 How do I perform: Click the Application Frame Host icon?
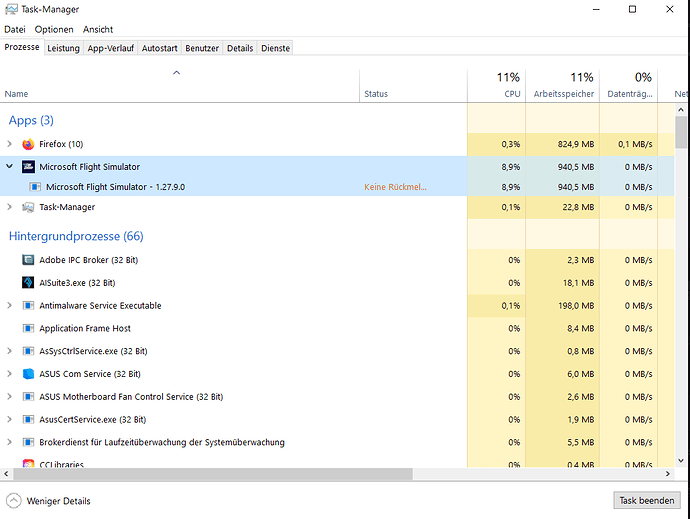28,329
